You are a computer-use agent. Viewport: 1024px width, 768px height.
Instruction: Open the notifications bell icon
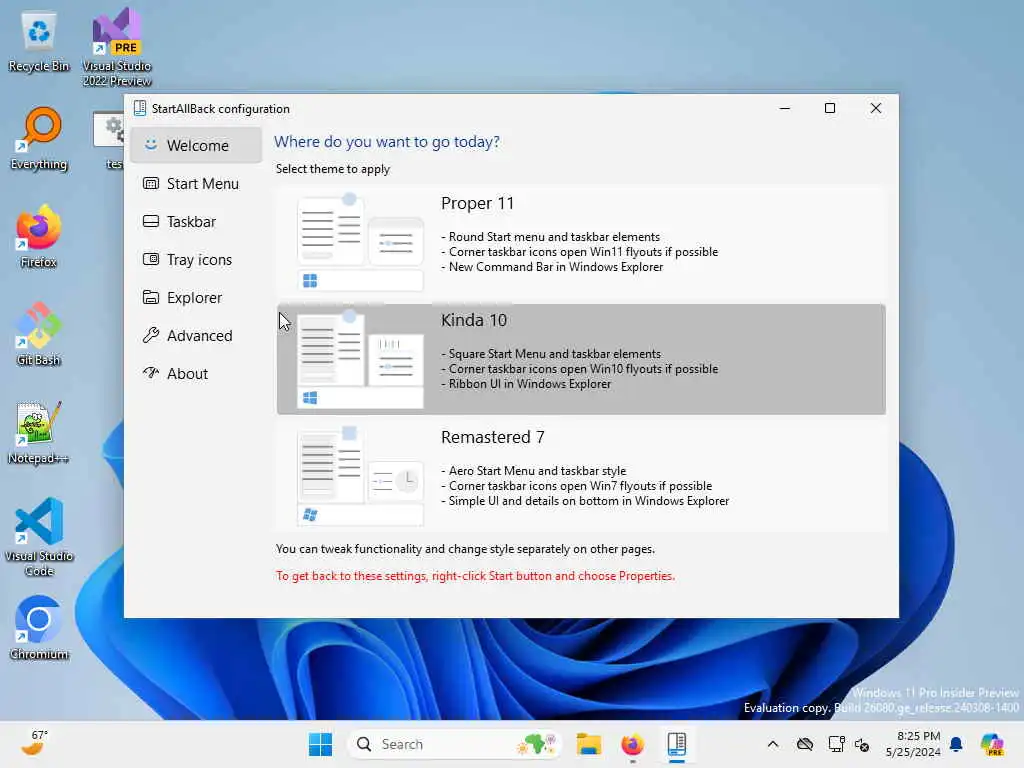956,744
